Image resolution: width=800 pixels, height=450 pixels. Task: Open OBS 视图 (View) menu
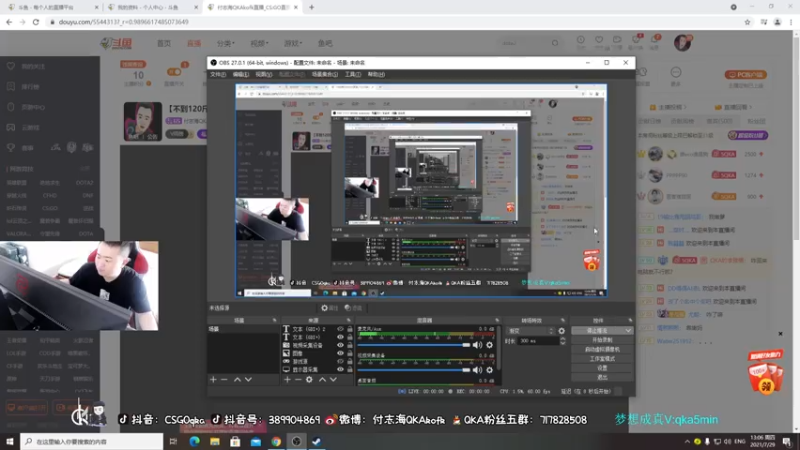[x=264, y=74]
